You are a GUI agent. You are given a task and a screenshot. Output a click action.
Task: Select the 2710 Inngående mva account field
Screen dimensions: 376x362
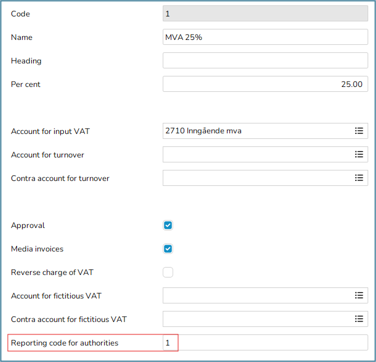(x=265, y=131)
